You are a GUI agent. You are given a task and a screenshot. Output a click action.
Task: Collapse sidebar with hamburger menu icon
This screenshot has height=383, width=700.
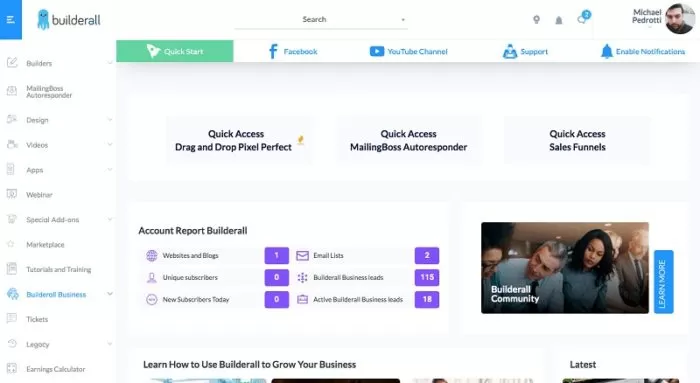[11, 20]
